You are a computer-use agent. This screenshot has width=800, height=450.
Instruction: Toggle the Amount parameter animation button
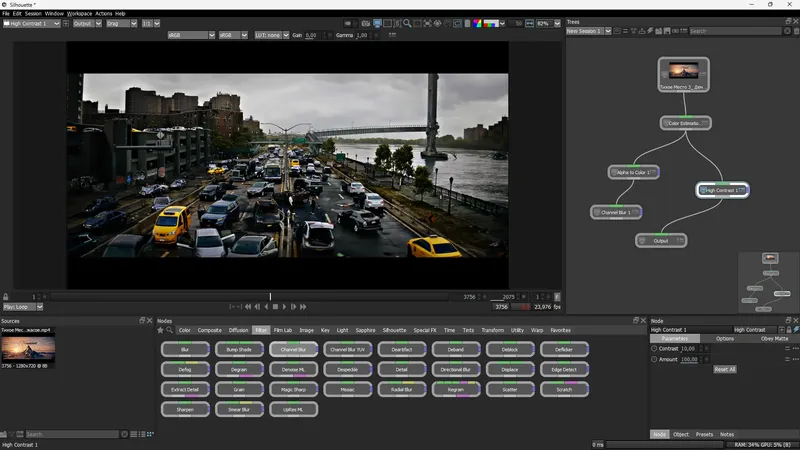[x=655, y=359]
